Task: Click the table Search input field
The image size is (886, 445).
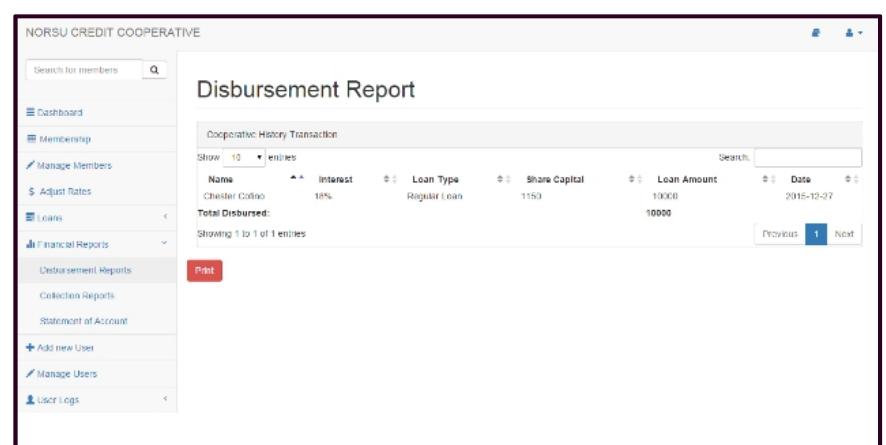Action: pyautogui.click(x=808, y=158)
